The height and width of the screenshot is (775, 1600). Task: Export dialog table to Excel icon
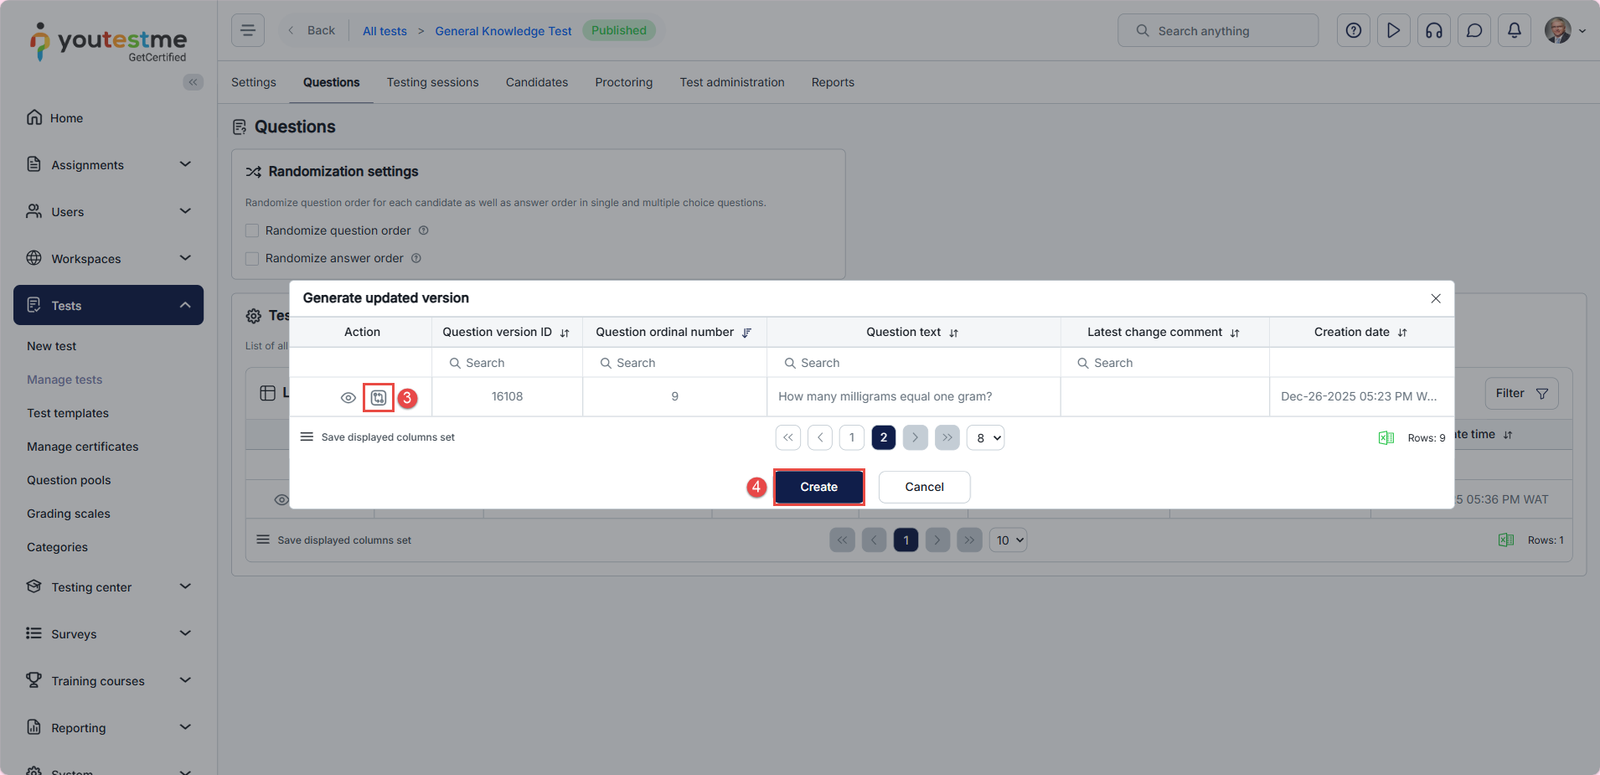point(1386,438)
